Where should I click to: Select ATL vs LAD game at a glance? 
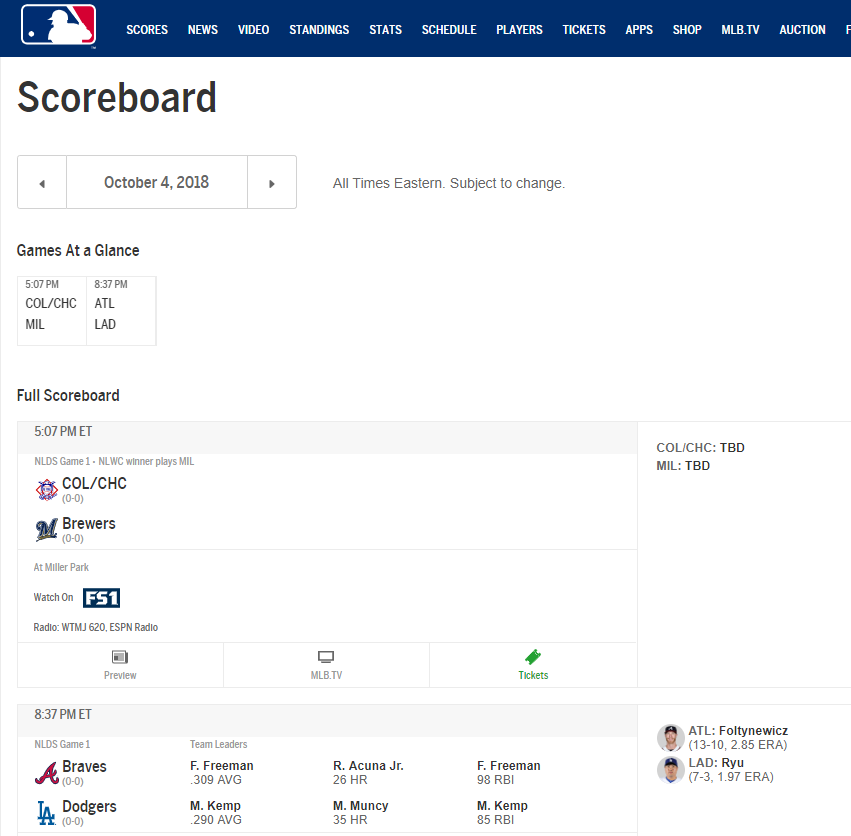pos(121,312)
